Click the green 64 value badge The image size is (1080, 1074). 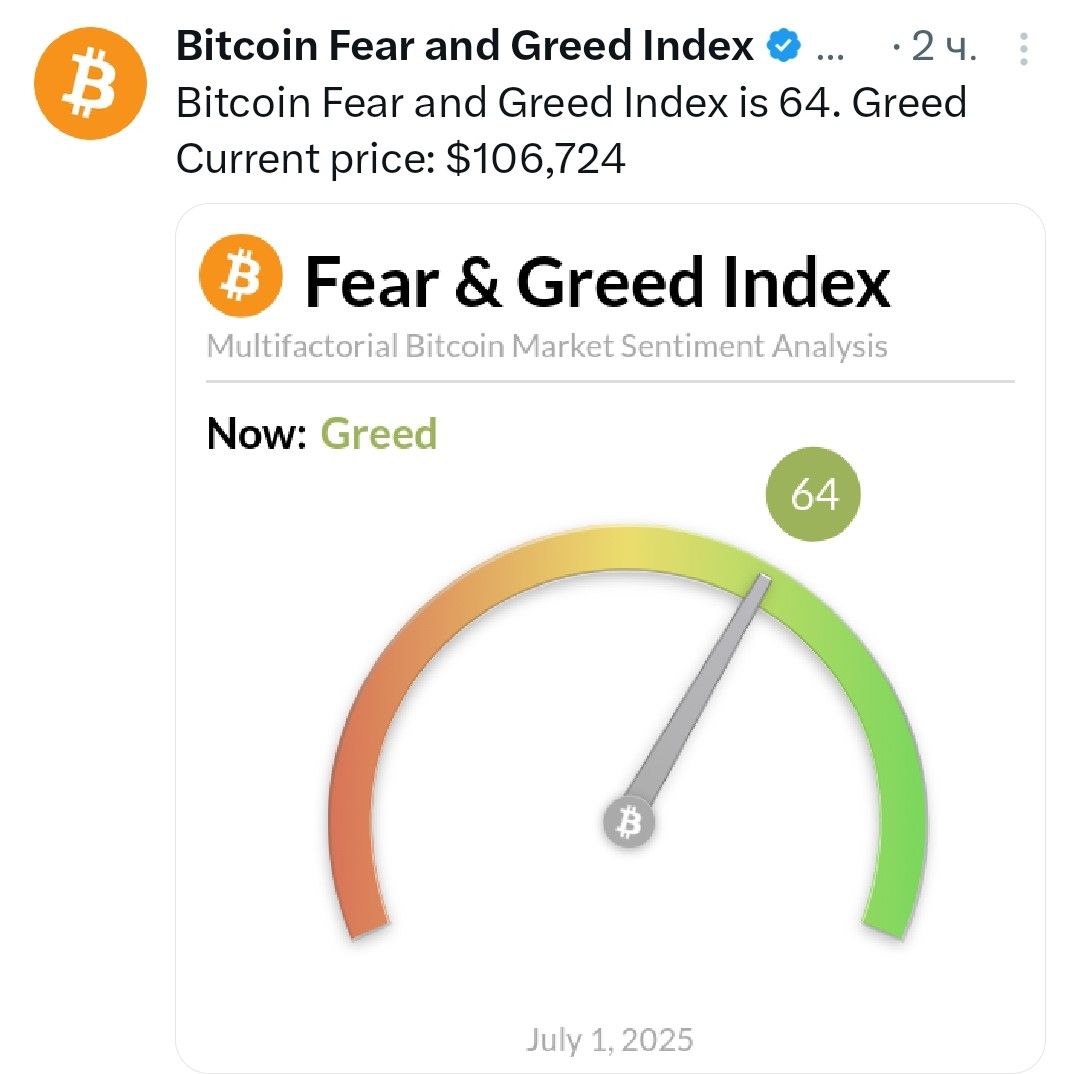813,494
